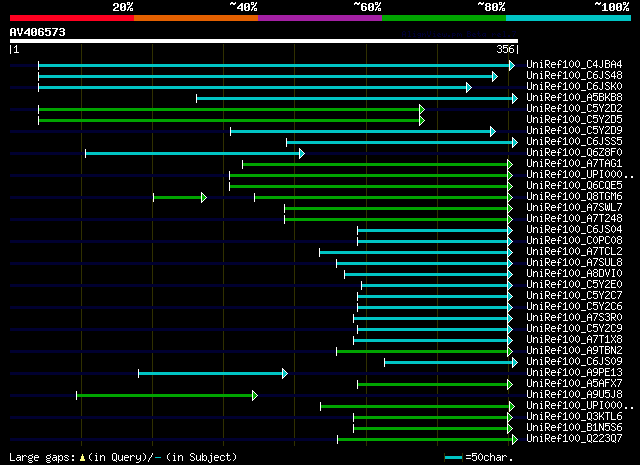Click the query end position 356 label
640x465 pixels.
point(505,49)
